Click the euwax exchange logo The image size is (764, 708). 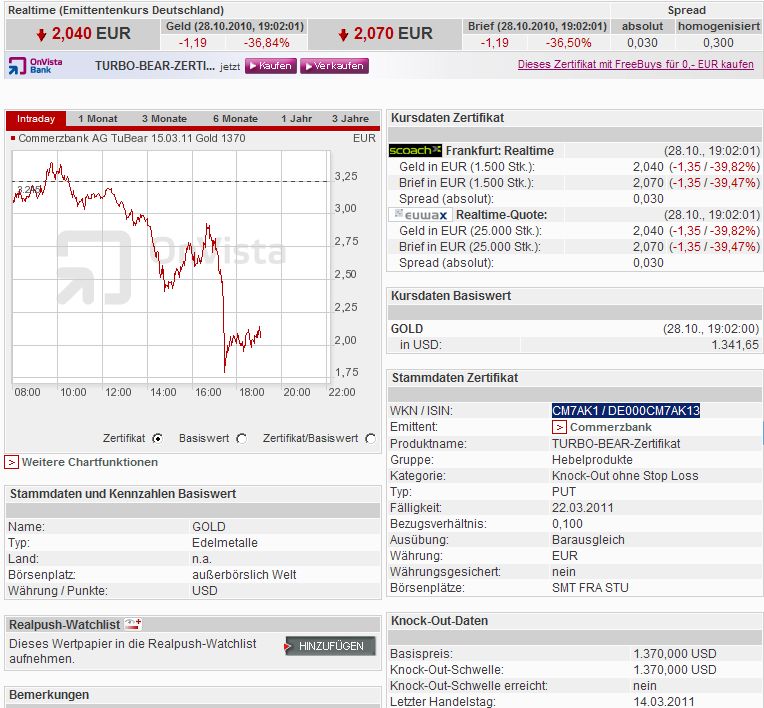pyautogui.click(x=420, y=215)
